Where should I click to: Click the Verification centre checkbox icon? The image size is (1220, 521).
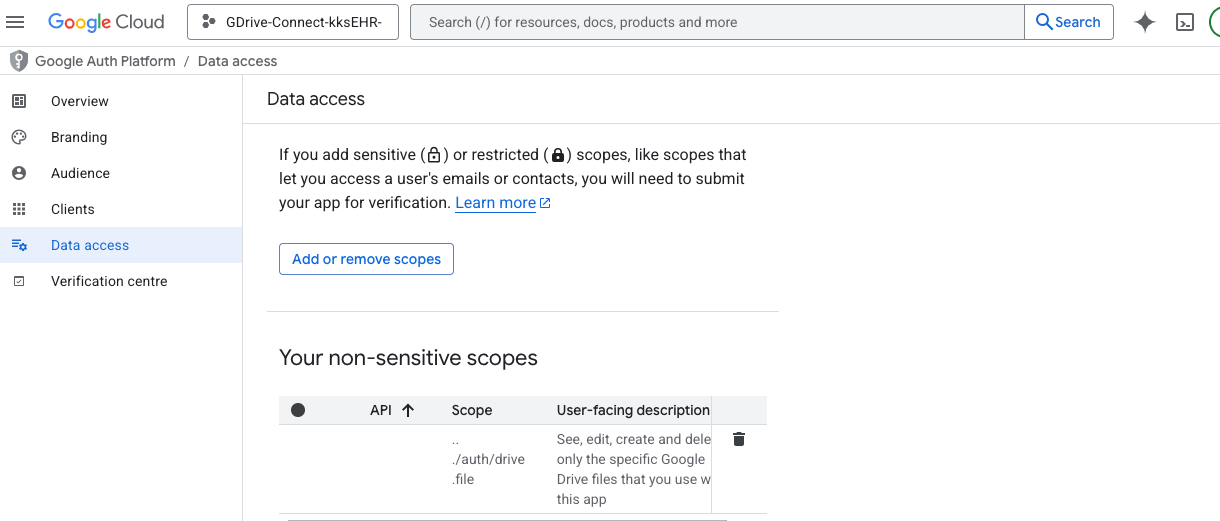click(x=19, y=281)
